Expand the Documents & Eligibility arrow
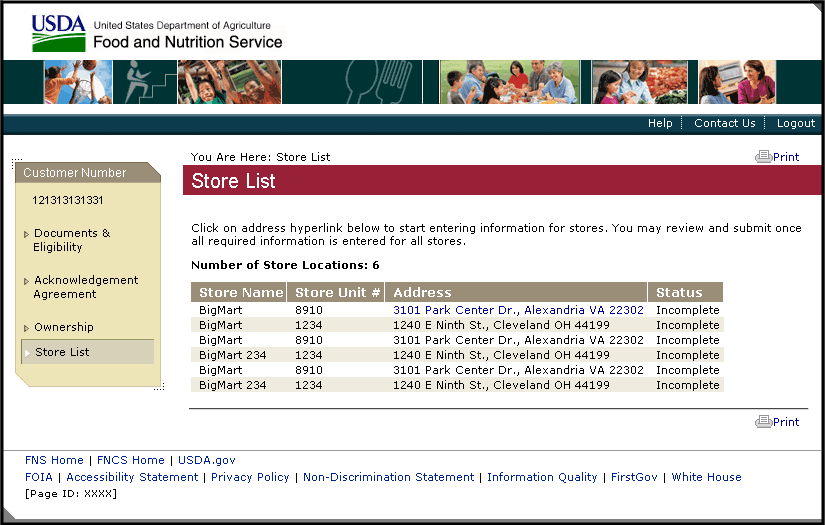 coord(26,234)
